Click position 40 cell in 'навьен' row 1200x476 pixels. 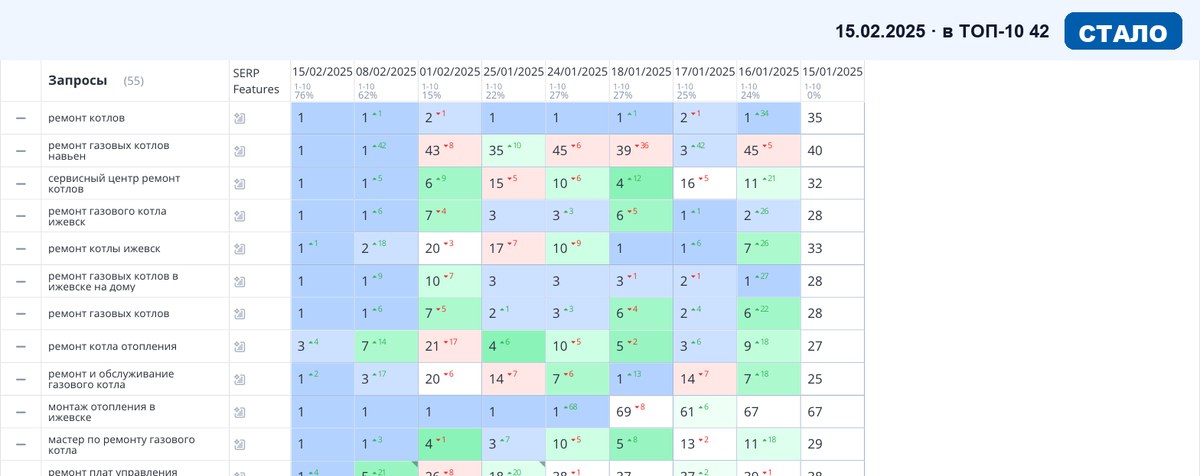click(832, 151)
